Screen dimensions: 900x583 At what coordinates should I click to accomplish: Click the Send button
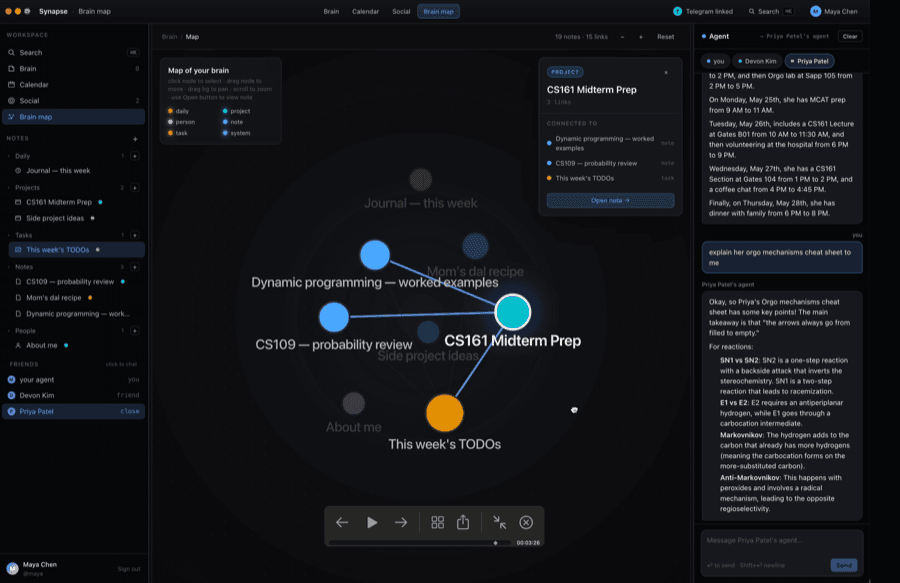(x=844, y=565)
